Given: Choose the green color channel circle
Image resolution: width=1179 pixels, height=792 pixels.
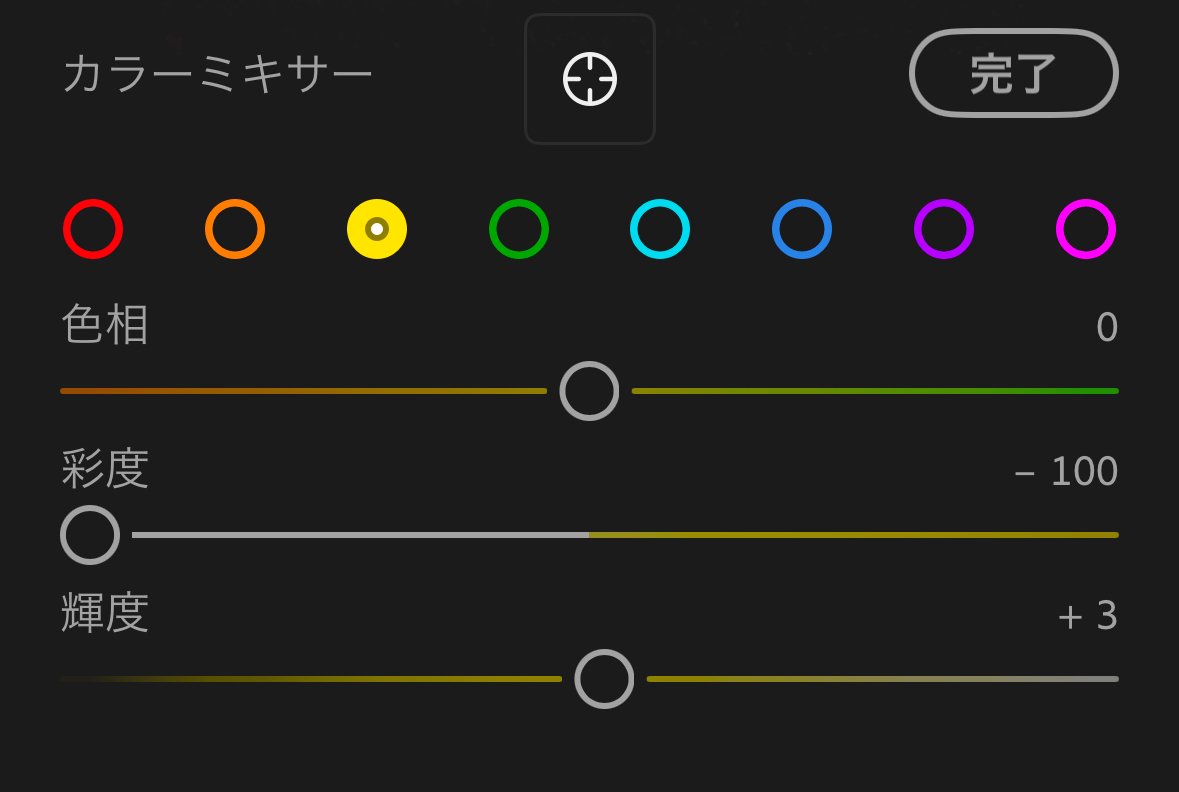Looking at the screenshot, I should pos(519,229).
